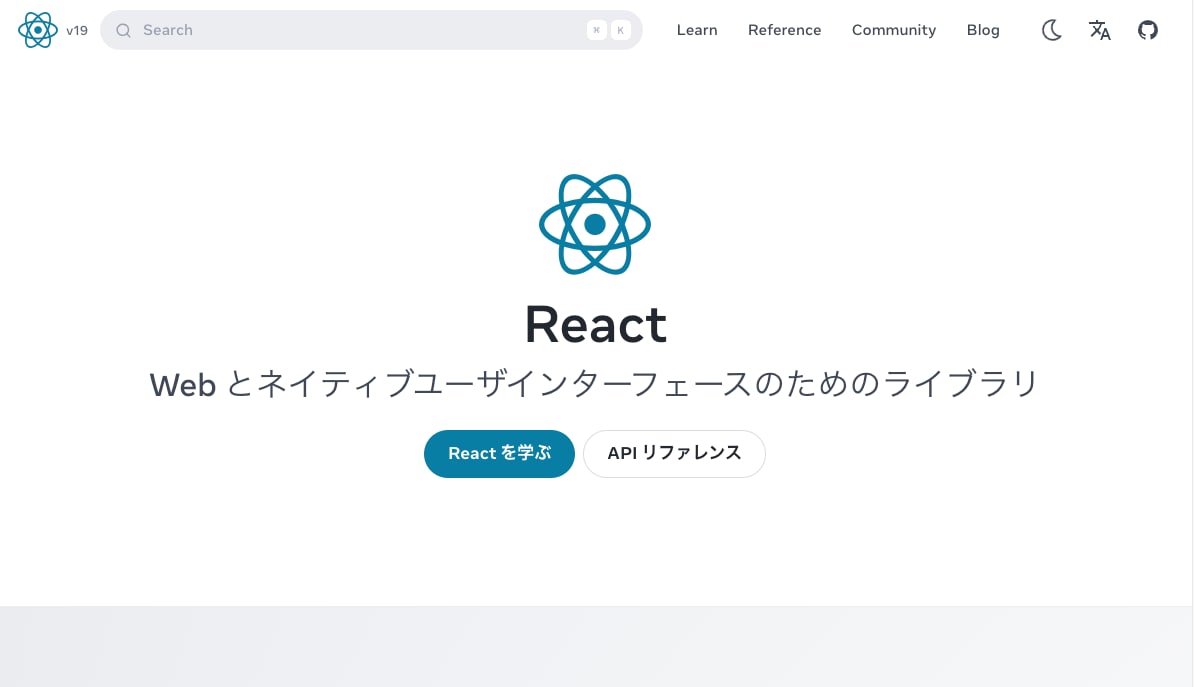
Task: Focus the Search input field
Action: [372, 30]
